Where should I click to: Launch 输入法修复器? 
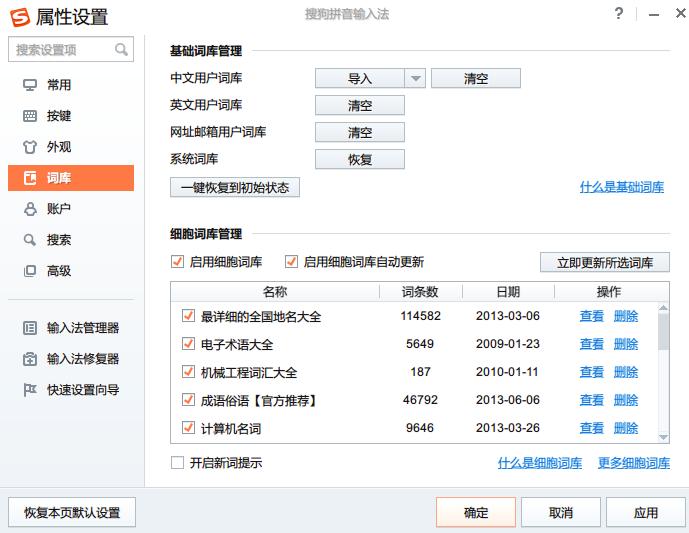[x=71, y=359]
